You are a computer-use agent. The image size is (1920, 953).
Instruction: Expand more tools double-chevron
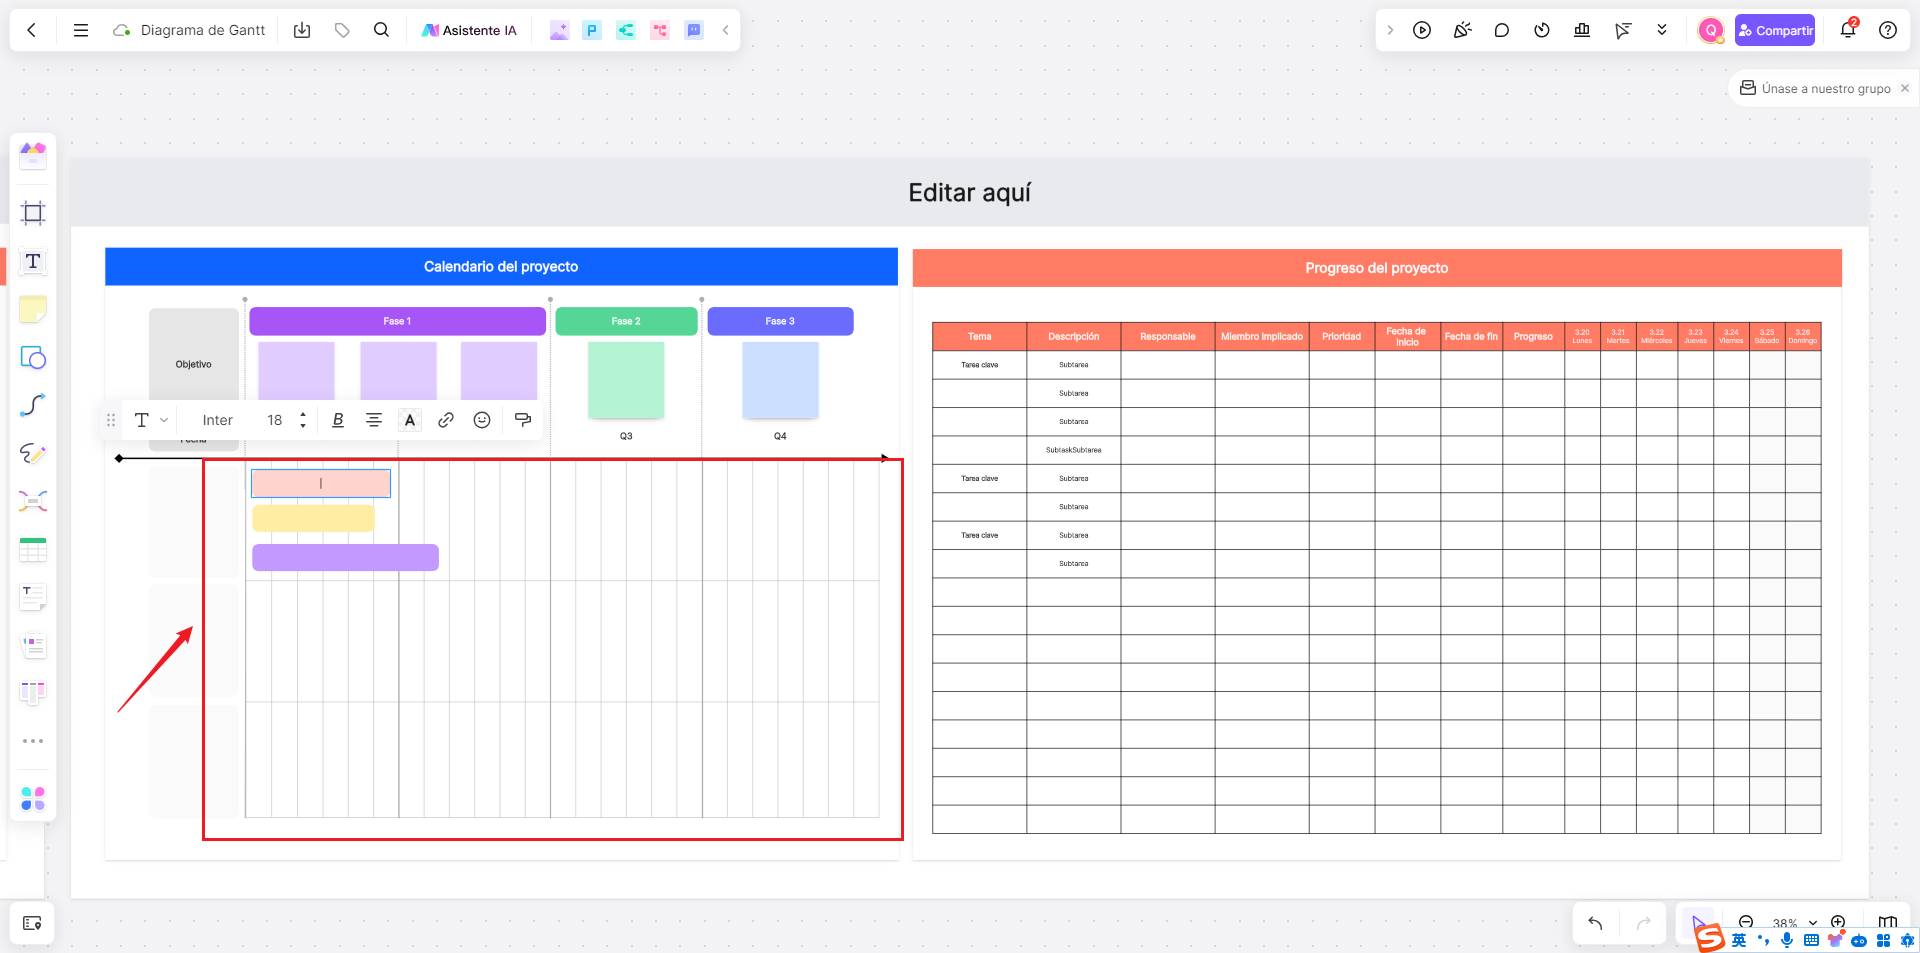point(1662,30)
